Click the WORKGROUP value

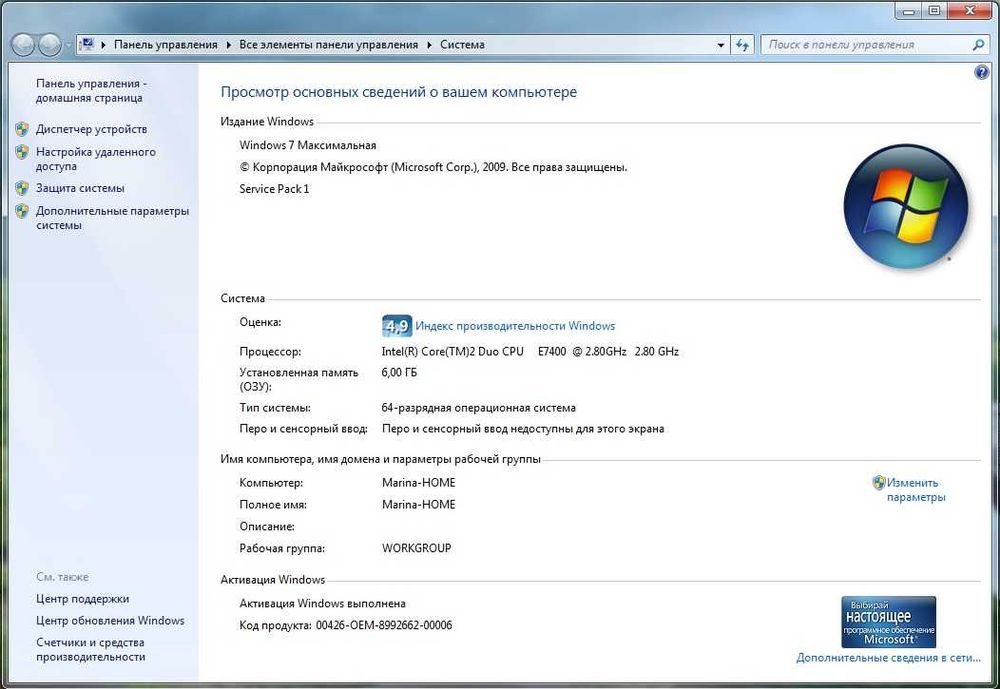click(x=416, y=548)
